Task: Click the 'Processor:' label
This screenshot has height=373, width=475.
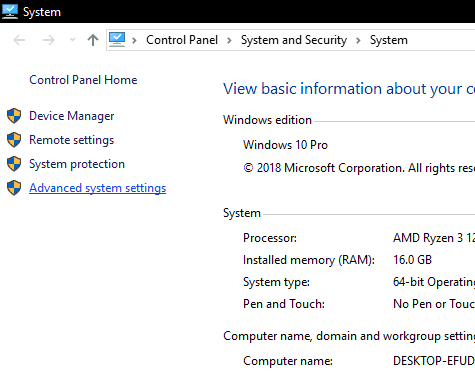Action: click(x=270, y=238)
